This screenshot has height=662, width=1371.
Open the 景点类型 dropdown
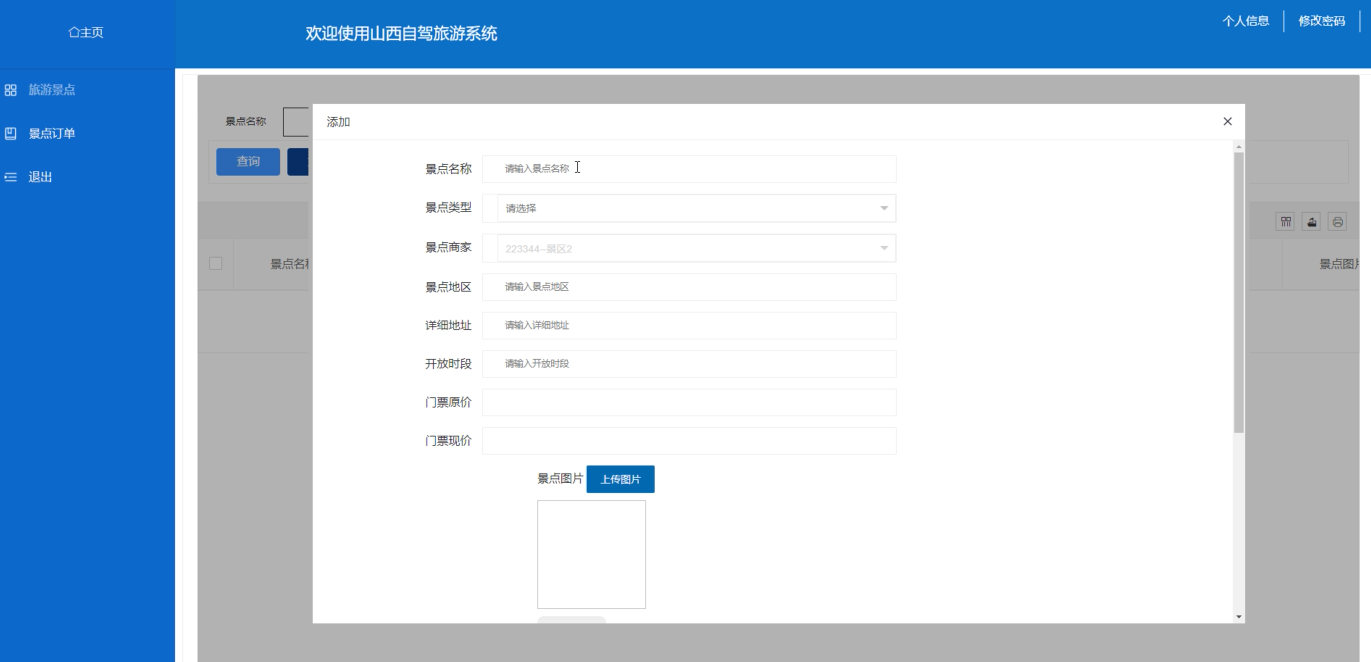point(689,208)
